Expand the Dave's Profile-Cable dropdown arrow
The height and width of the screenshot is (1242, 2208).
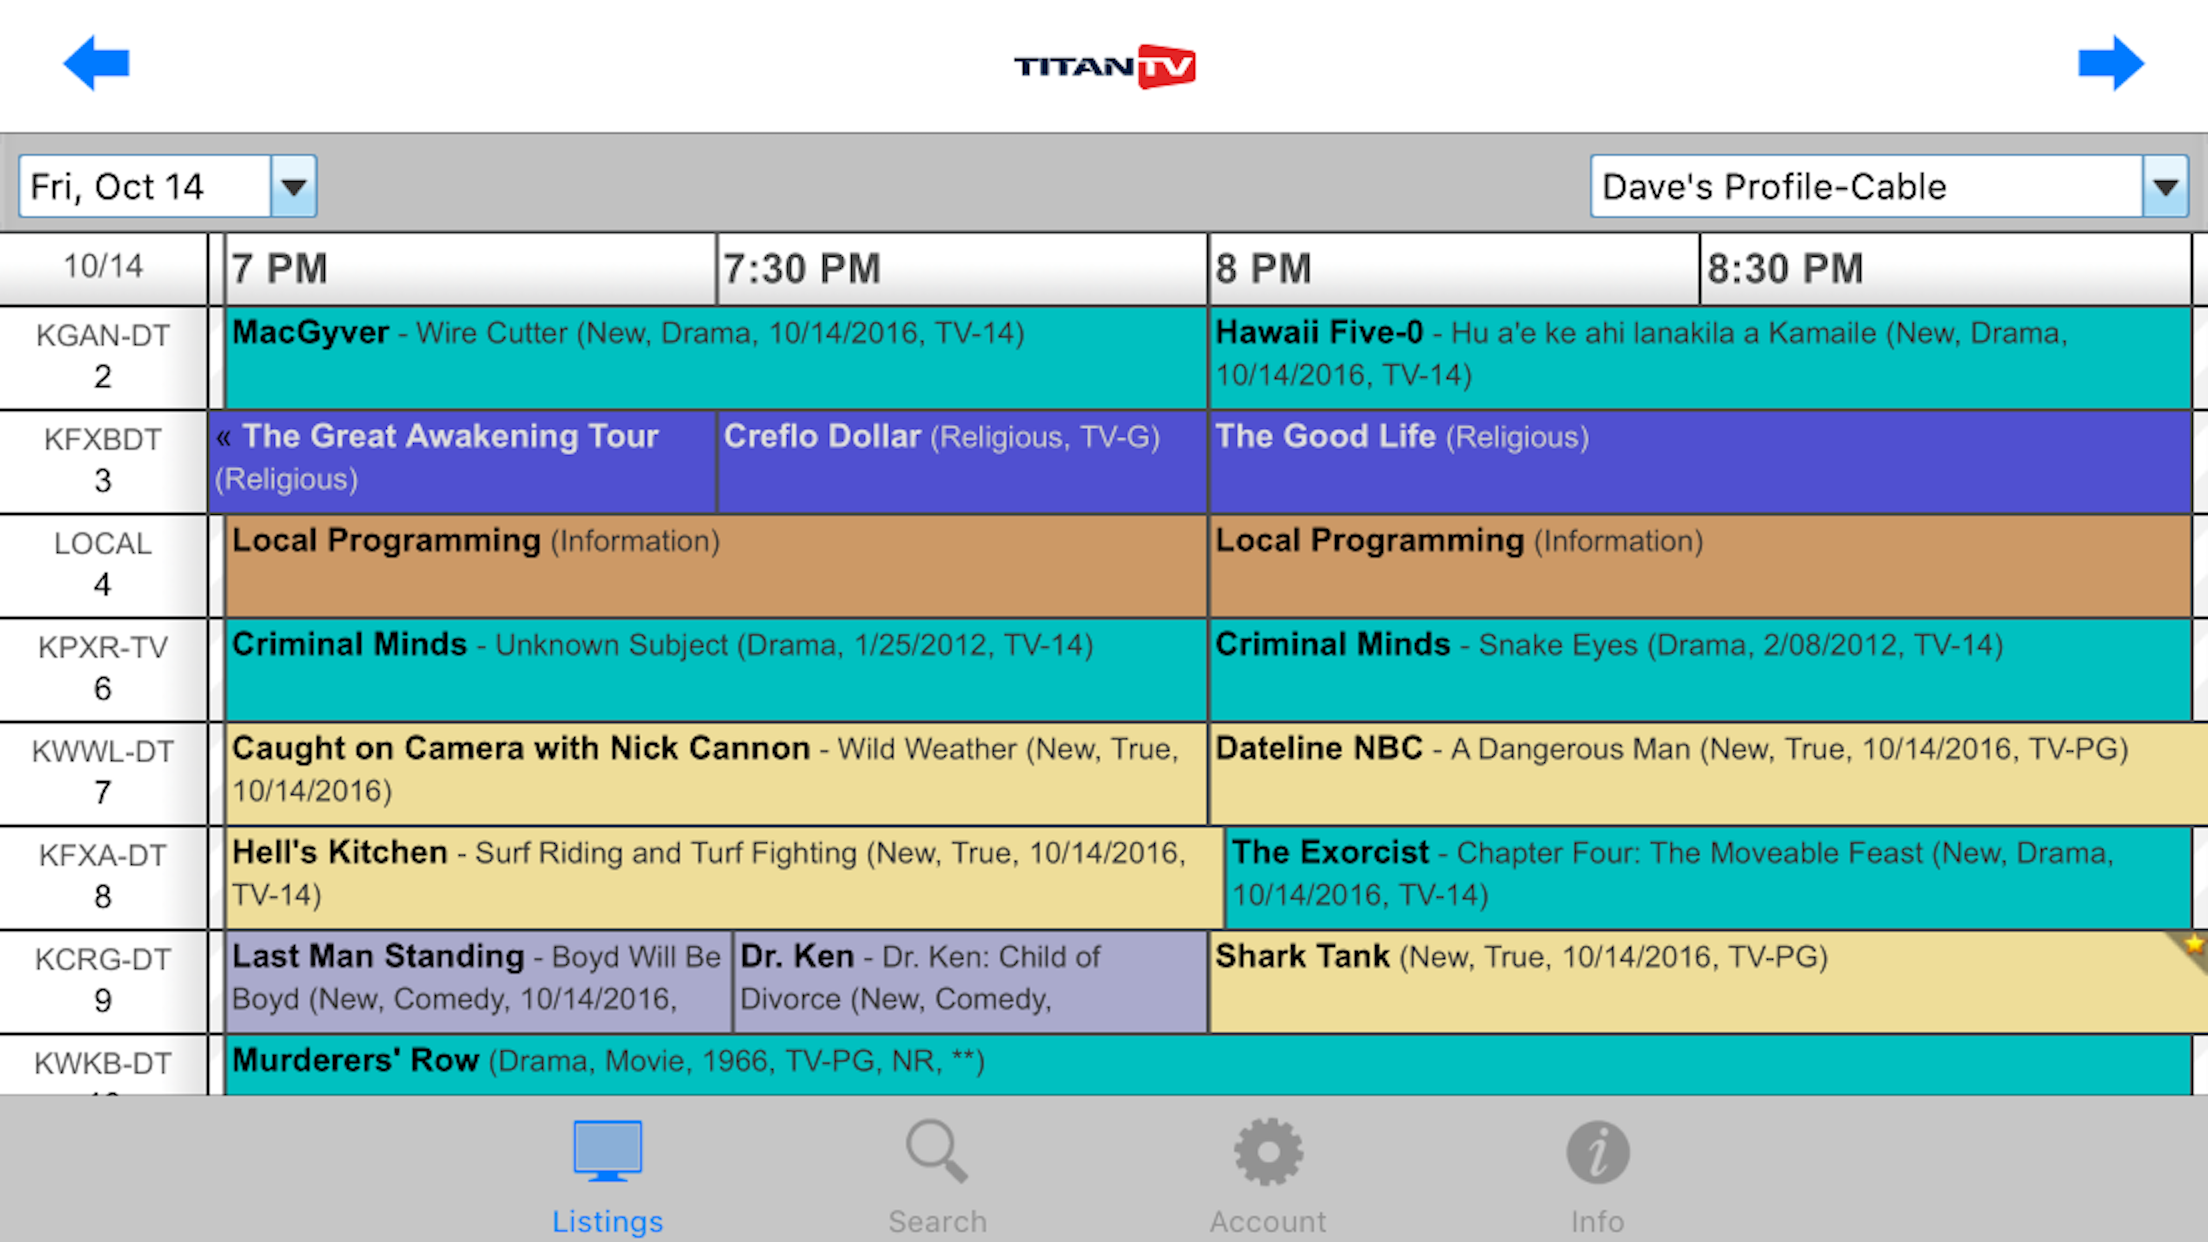click(x=2165, y=186)
